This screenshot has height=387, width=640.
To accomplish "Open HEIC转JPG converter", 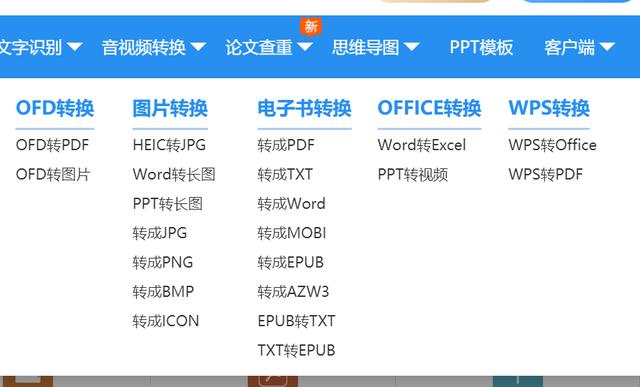I will click(x=169, y=145).
